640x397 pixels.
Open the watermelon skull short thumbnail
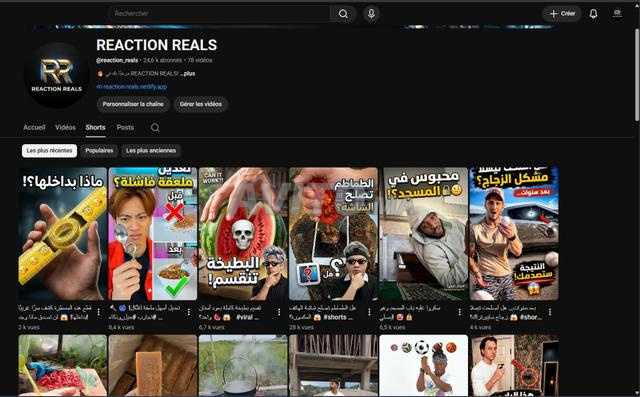pos(243,234)
